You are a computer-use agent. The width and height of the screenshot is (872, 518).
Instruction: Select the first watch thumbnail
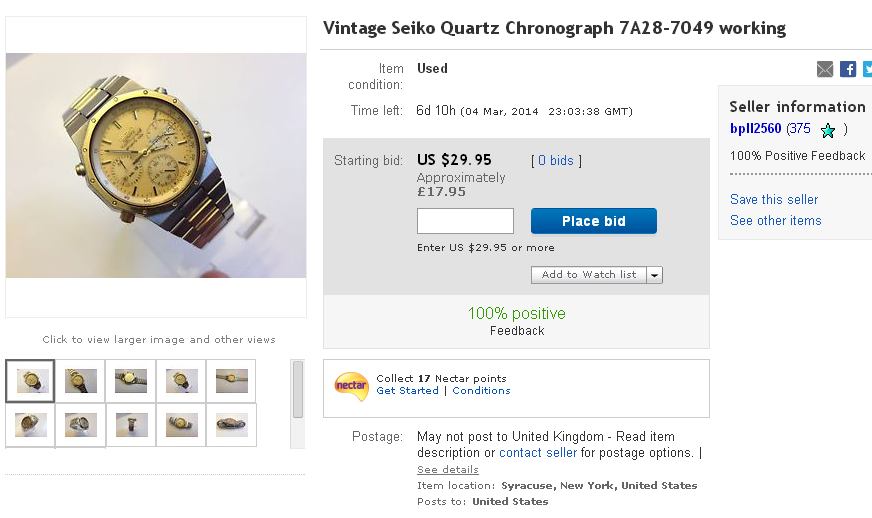(30, 381)
